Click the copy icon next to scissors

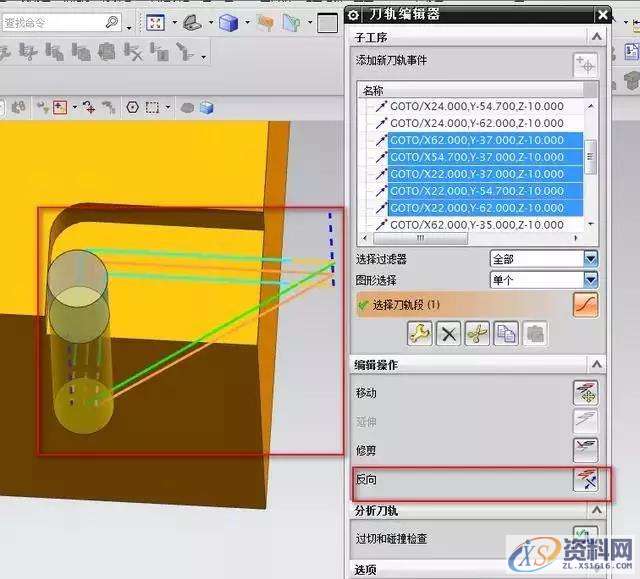pos(505,334)
